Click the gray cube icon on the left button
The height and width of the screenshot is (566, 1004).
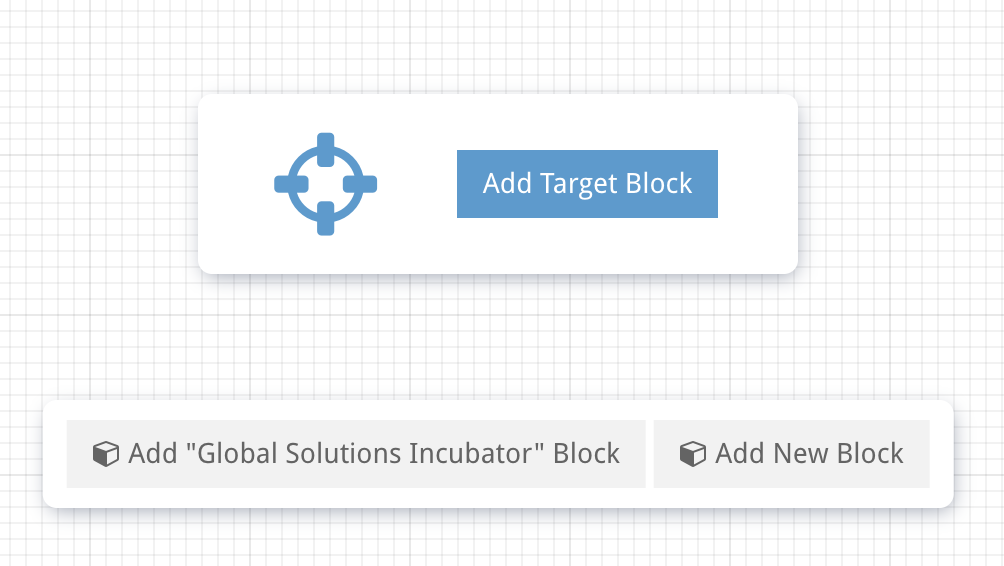106,454
